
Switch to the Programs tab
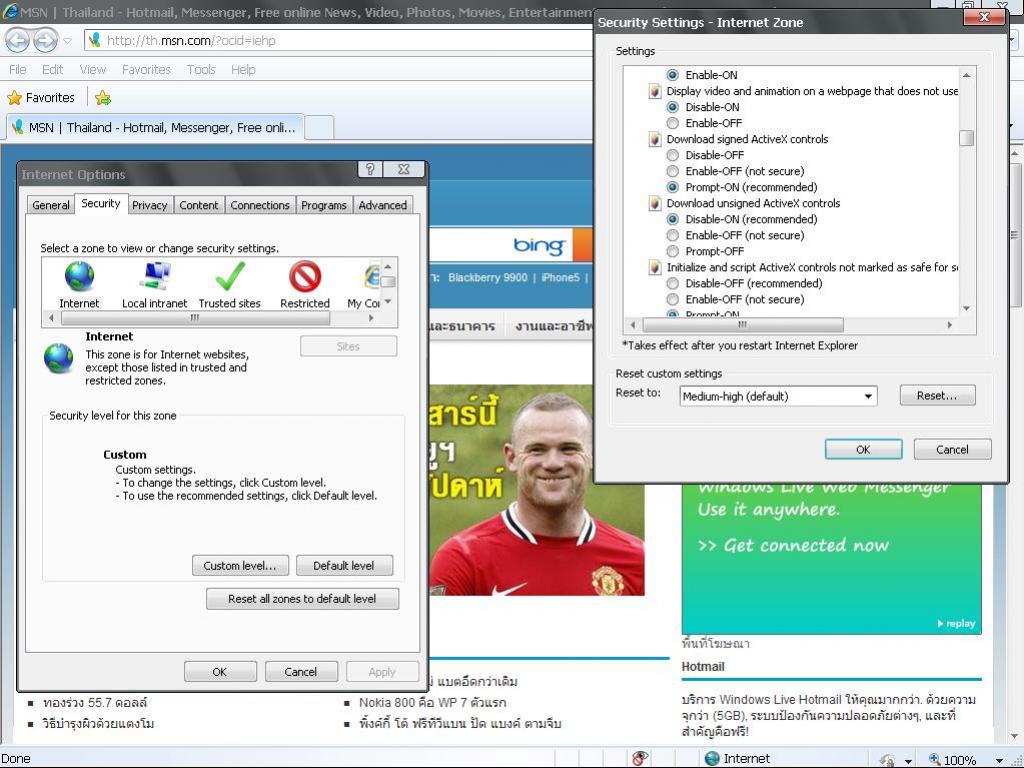click(x=324, y=205)
